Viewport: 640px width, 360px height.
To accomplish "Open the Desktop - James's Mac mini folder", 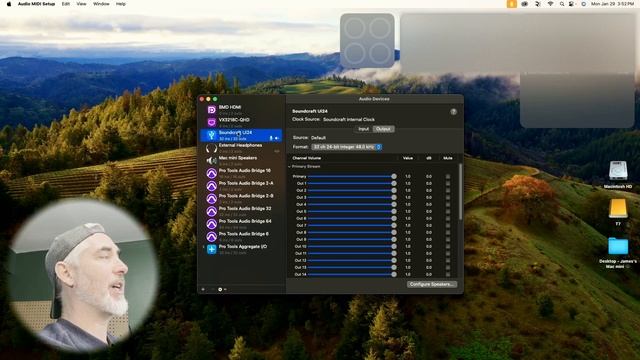I will click(618, 247).
